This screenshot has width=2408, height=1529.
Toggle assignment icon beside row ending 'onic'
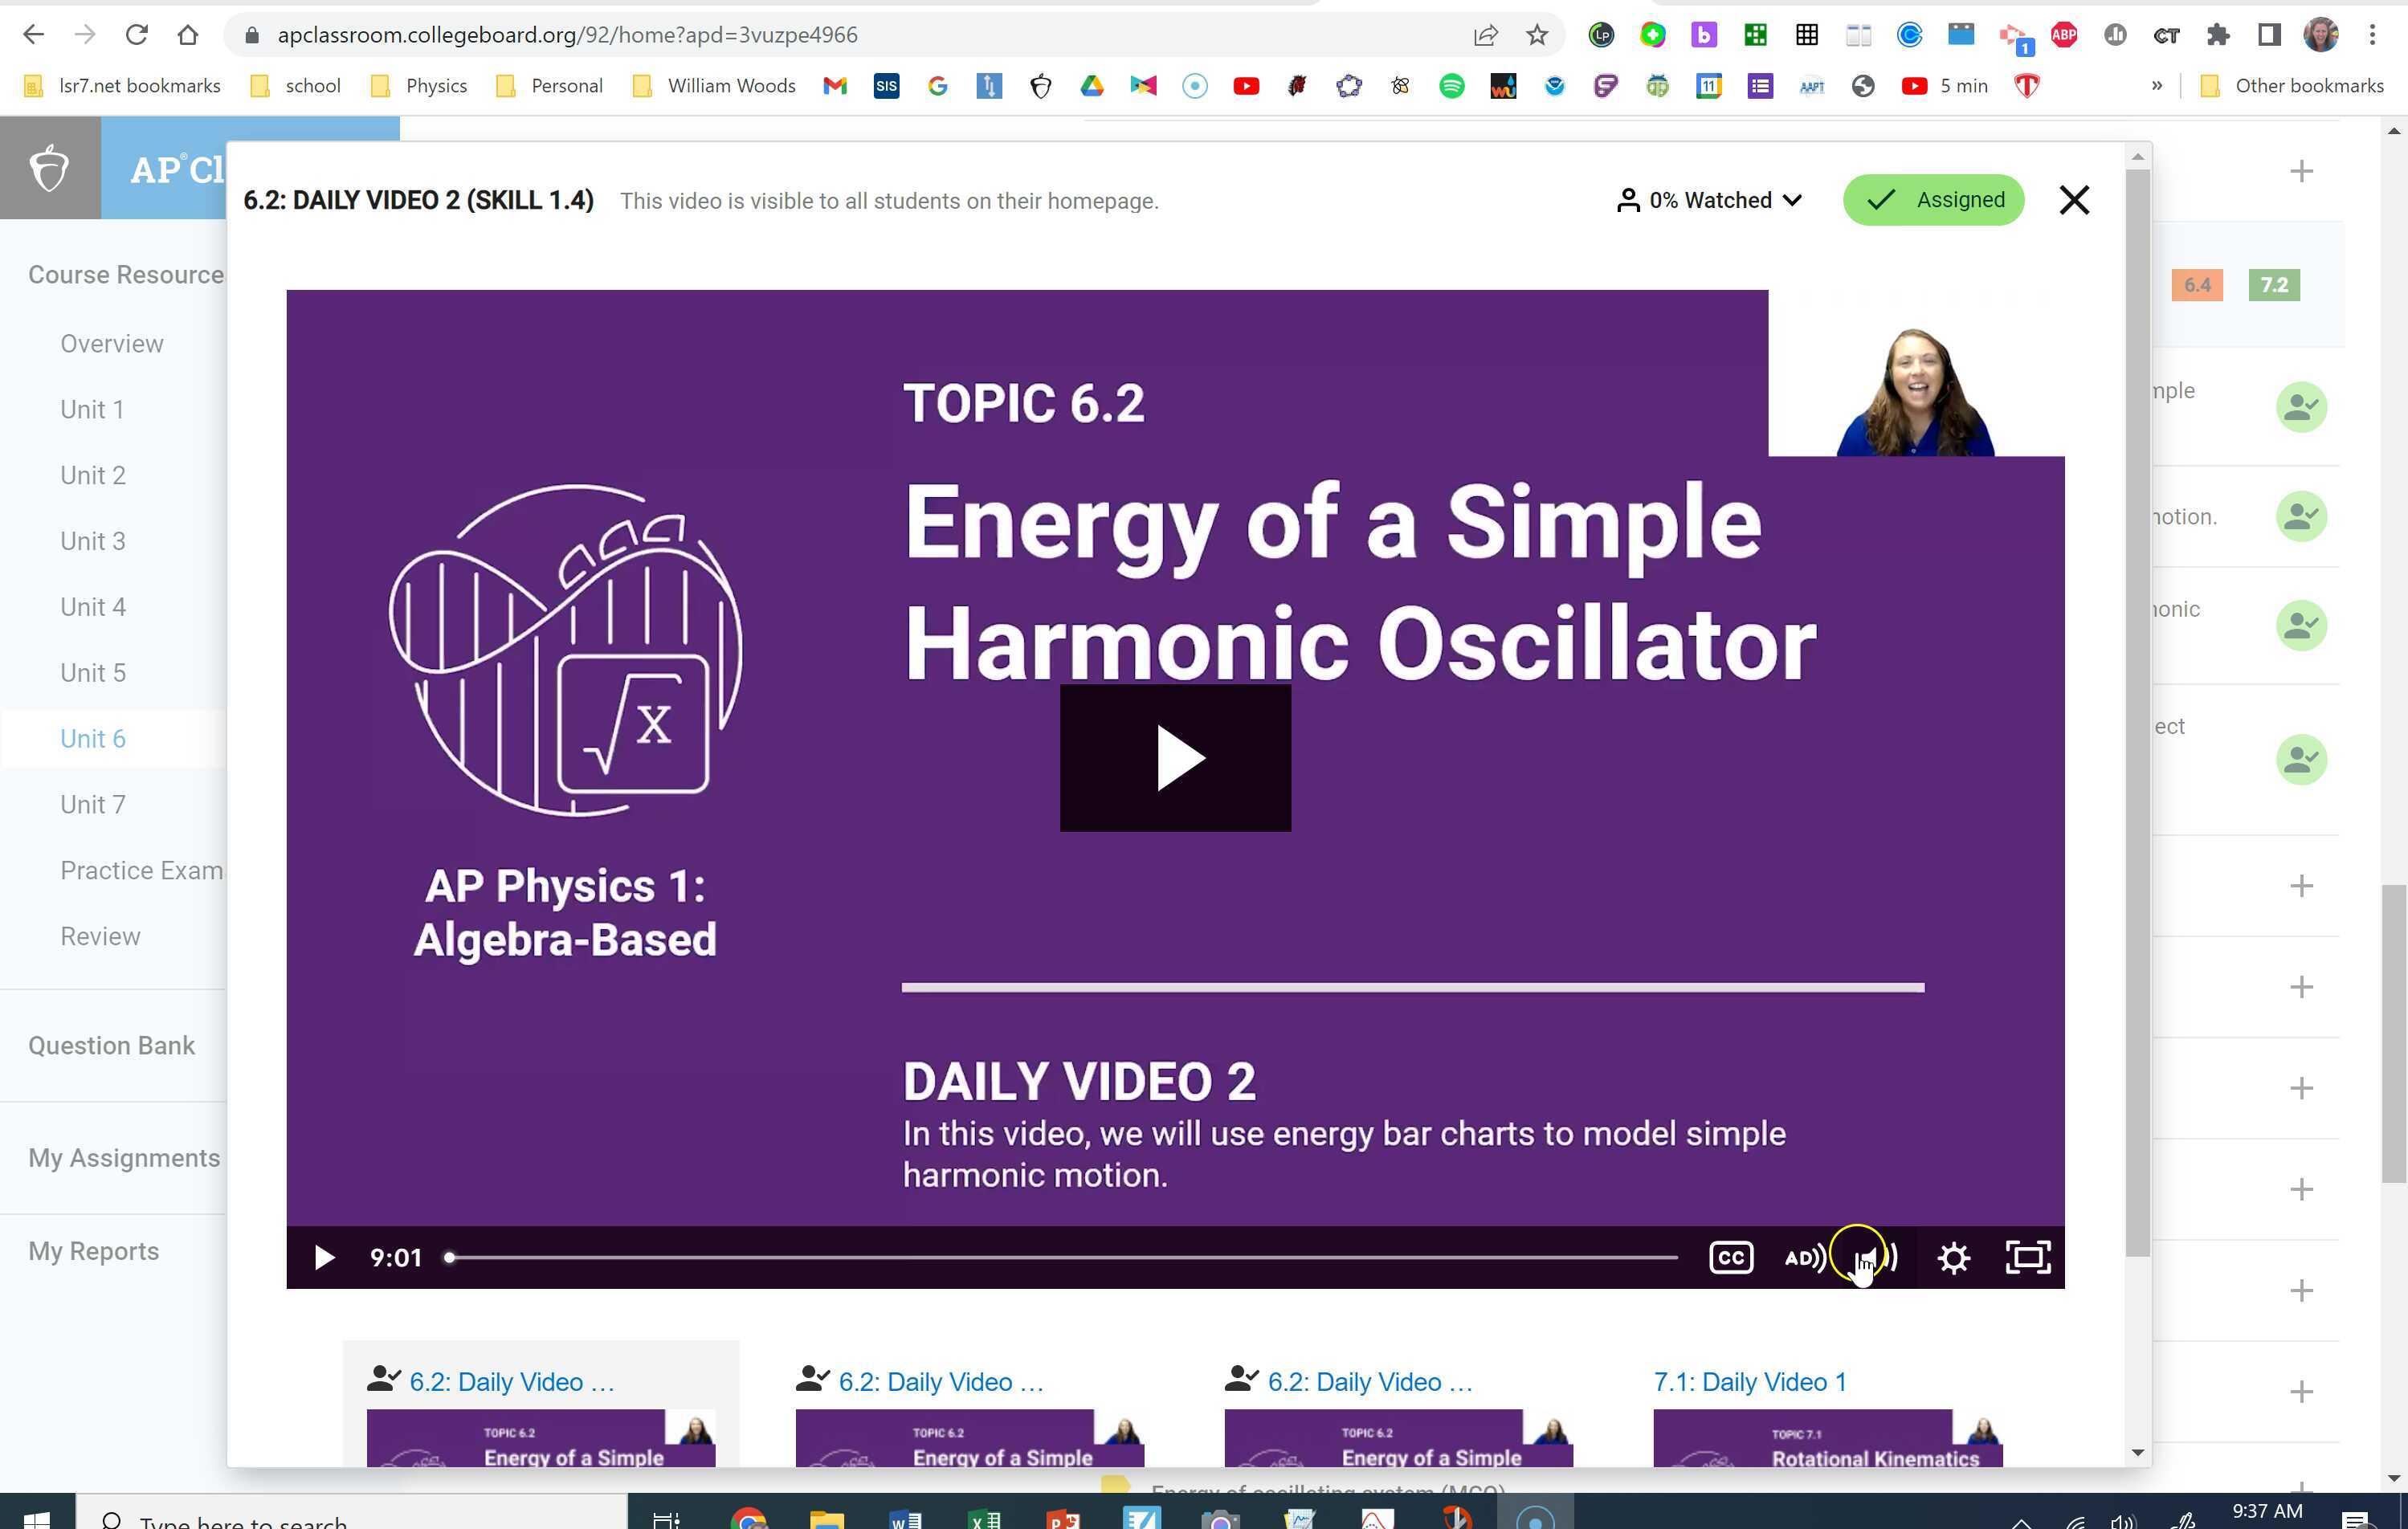pos(2301,625)
